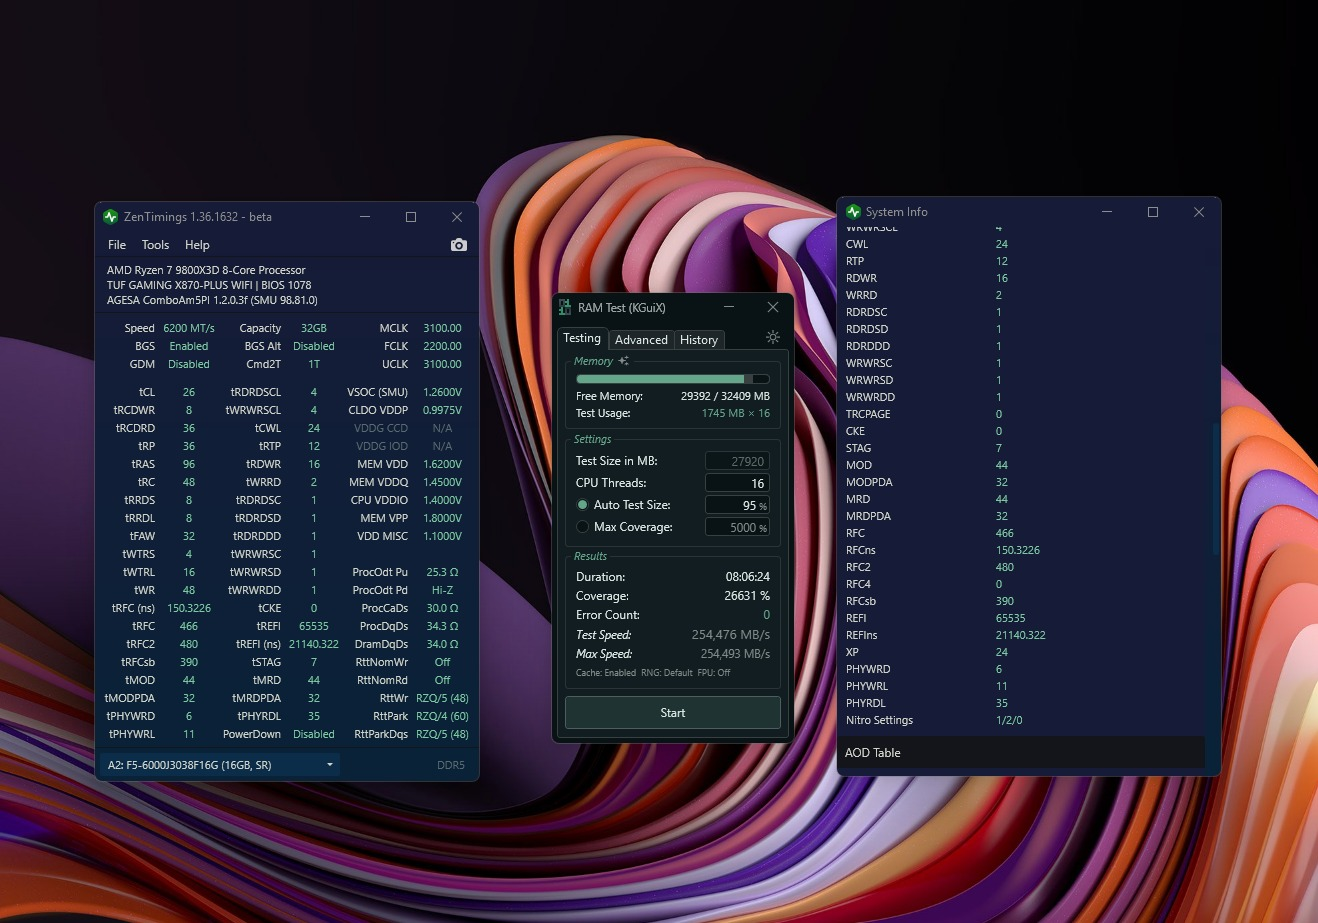
Task: Open the A2 DIMM module dropdown in ZenTimings
Action: click(219, 765)
